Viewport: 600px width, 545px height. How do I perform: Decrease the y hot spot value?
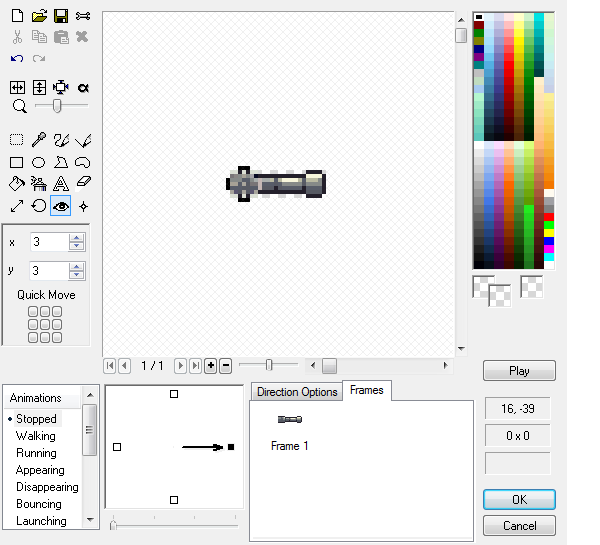77,274
